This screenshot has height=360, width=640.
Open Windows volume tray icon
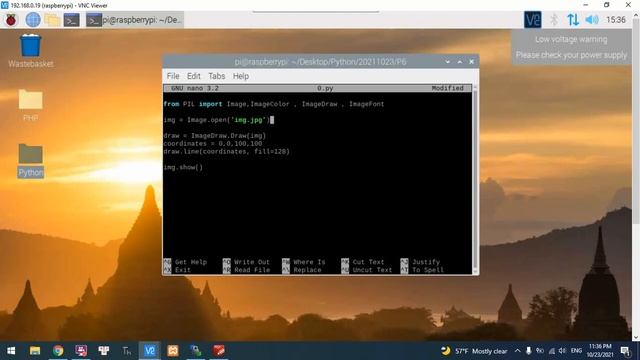(x=562, y=351)
